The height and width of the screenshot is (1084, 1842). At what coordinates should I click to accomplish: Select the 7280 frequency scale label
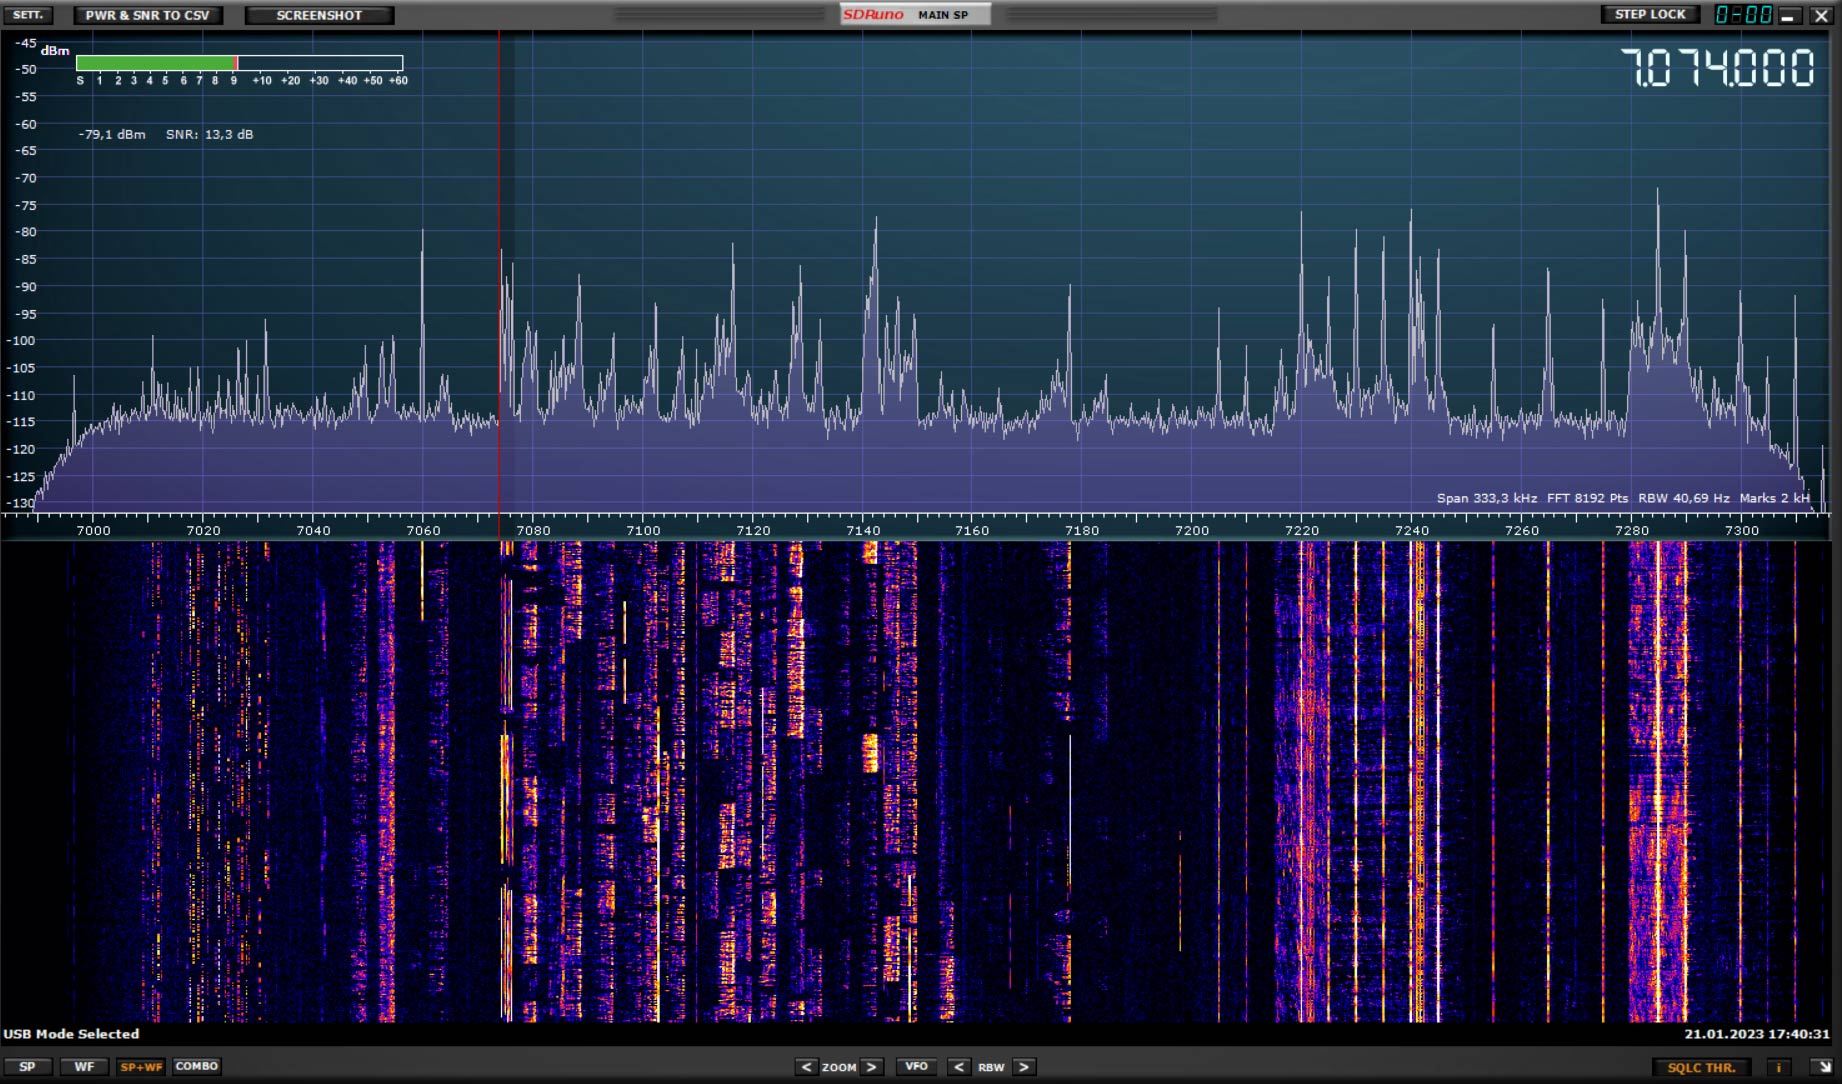point(1632,530)
